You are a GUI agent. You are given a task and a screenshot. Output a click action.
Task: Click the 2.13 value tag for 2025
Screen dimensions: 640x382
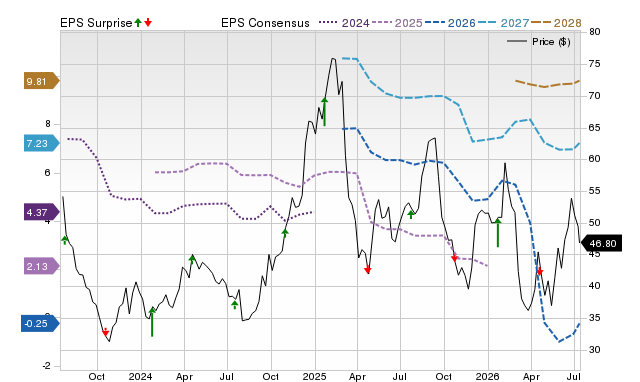(x=41, y=267)
